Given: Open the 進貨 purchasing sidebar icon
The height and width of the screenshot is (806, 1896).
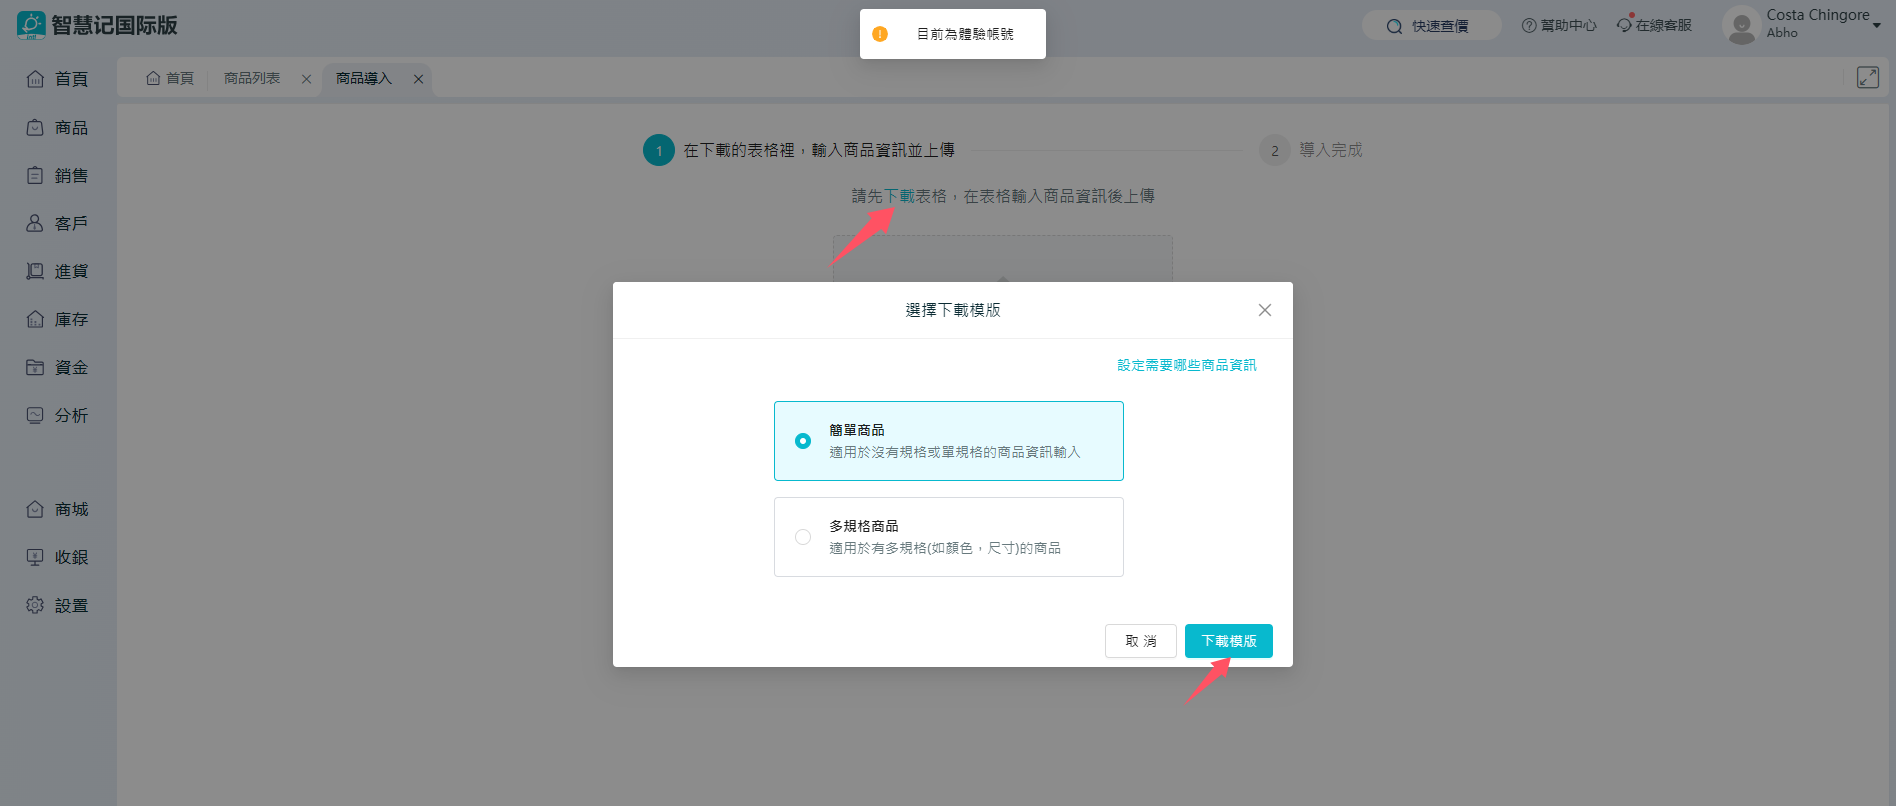Looking at the screenshot, I should (35, 271).
